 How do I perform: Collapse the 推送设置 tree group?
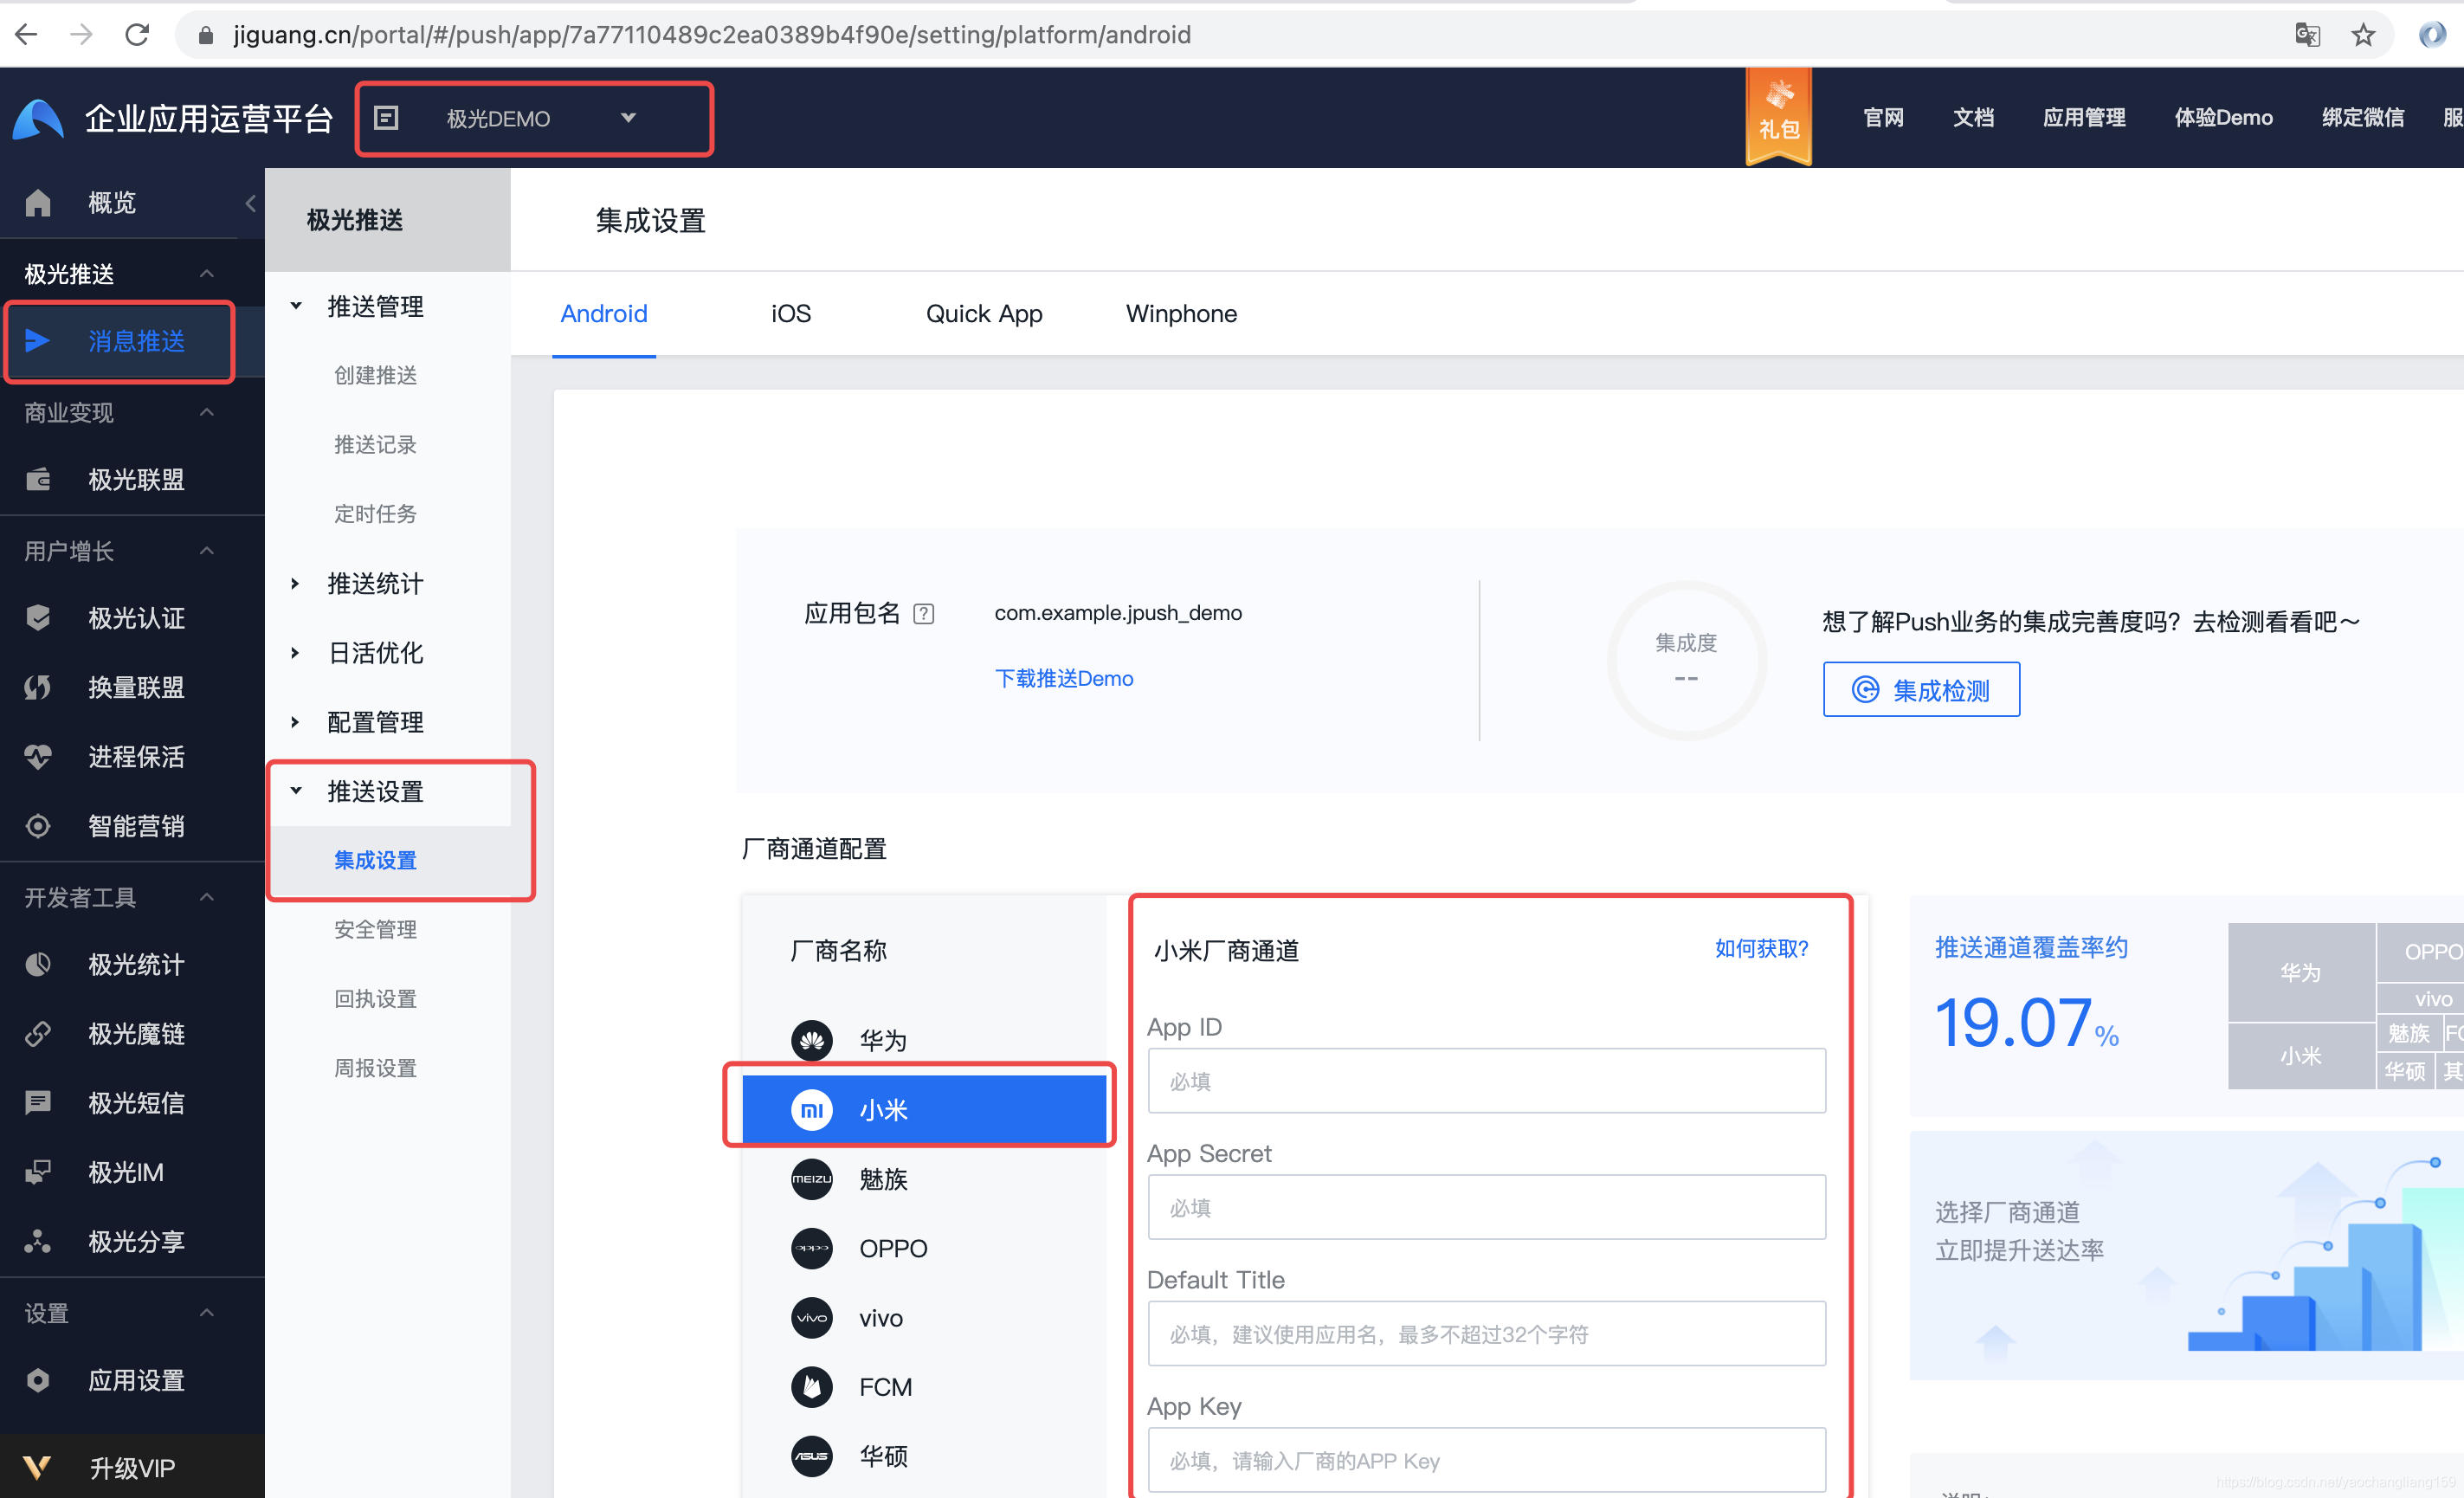pos(296,791)
